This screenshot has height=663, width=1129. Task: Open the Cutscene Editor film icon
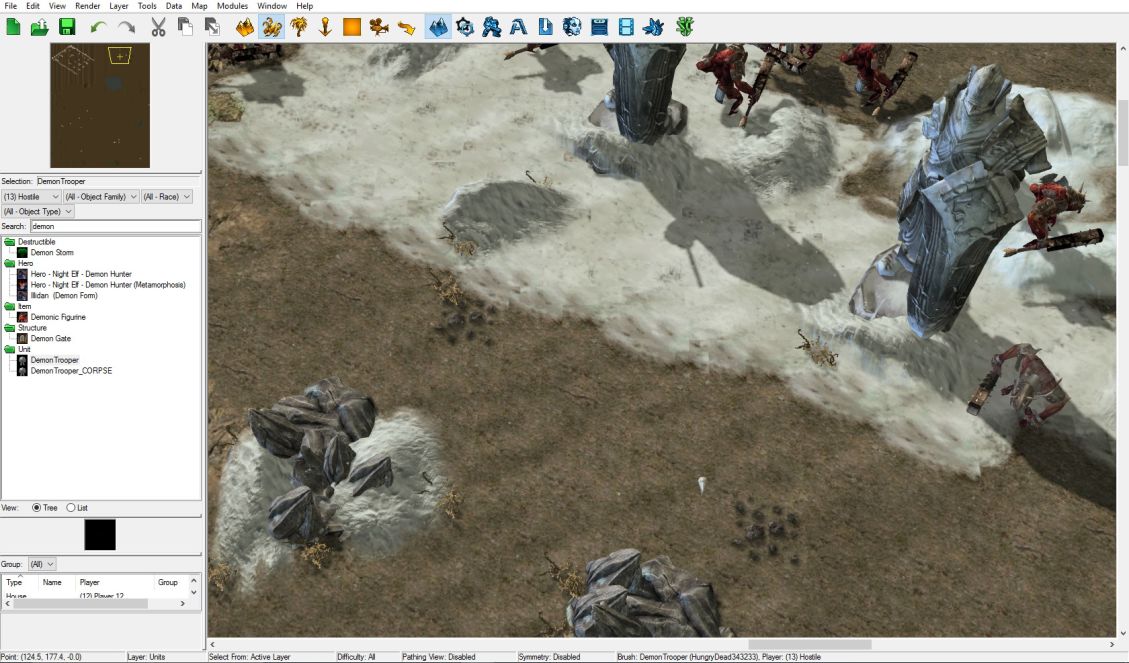click(x=626, y=27)
